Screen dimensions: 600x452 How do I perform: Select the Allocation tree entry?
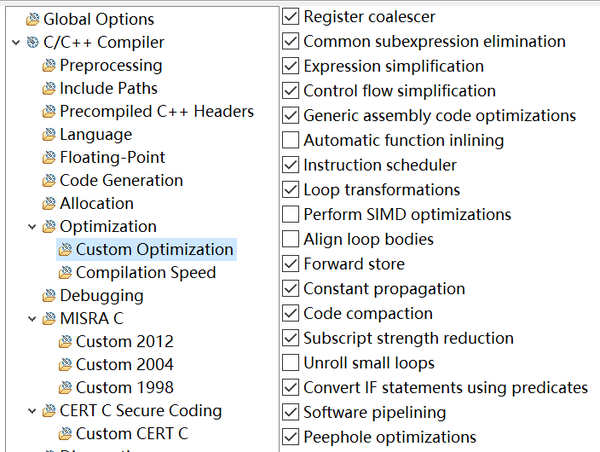(96, 204)
